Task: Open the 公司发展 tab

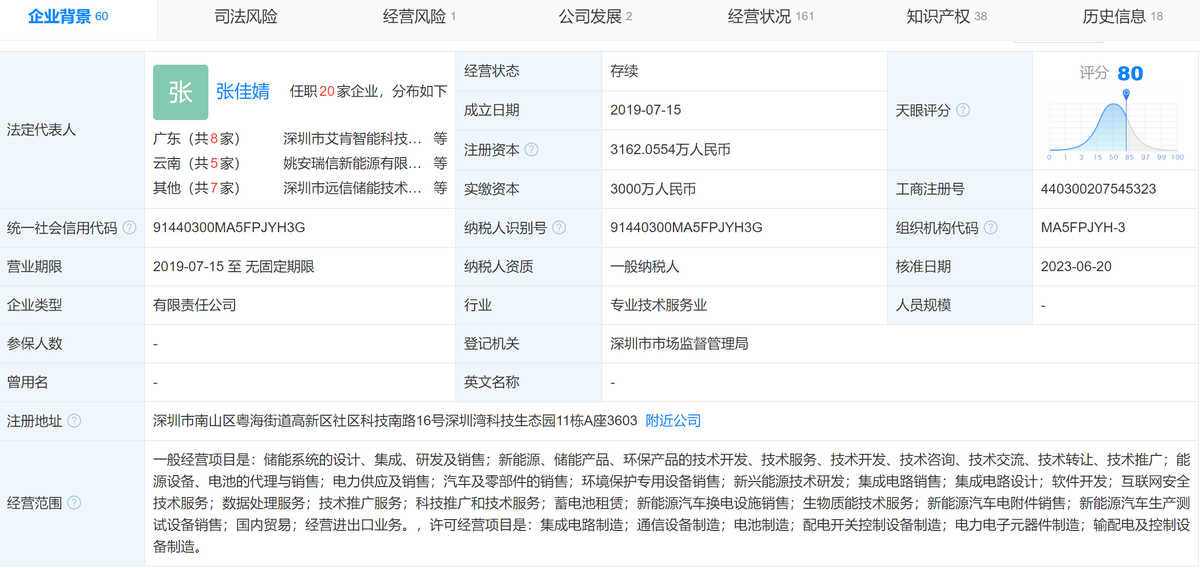Action: point(595,17)
